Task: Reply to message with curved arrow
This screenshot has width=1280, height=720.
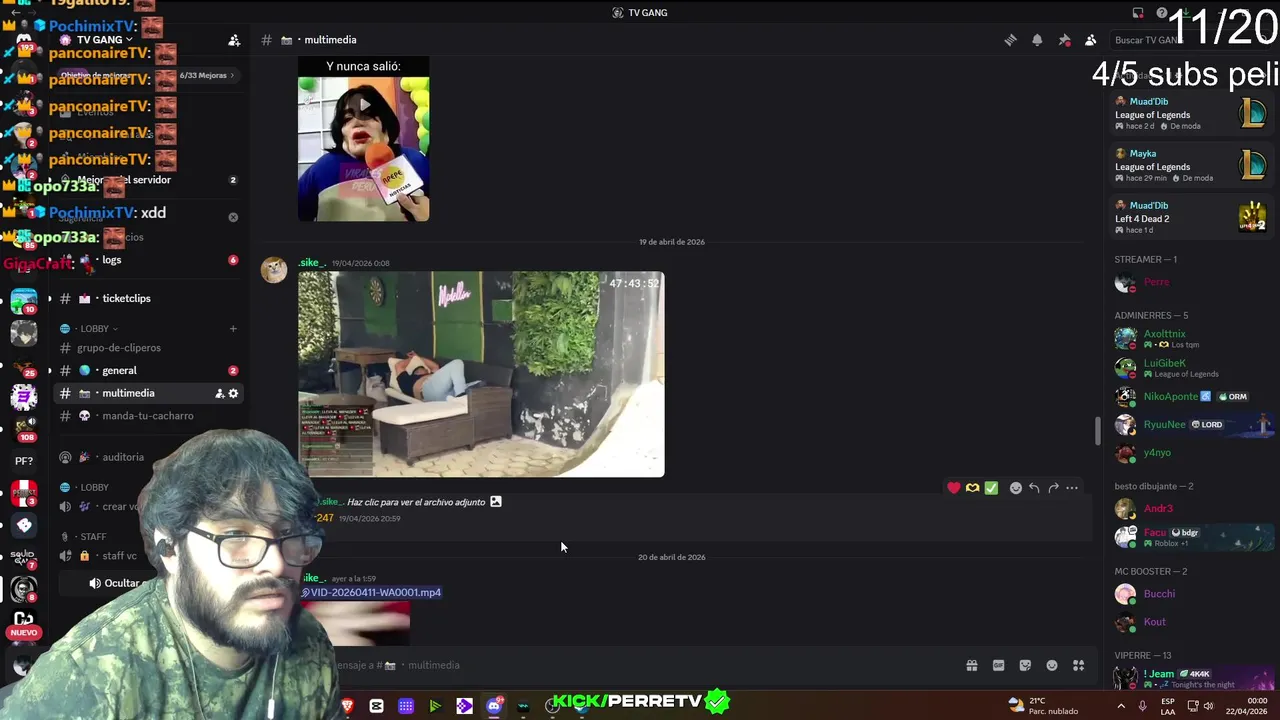Action: tap(1034, 488)
